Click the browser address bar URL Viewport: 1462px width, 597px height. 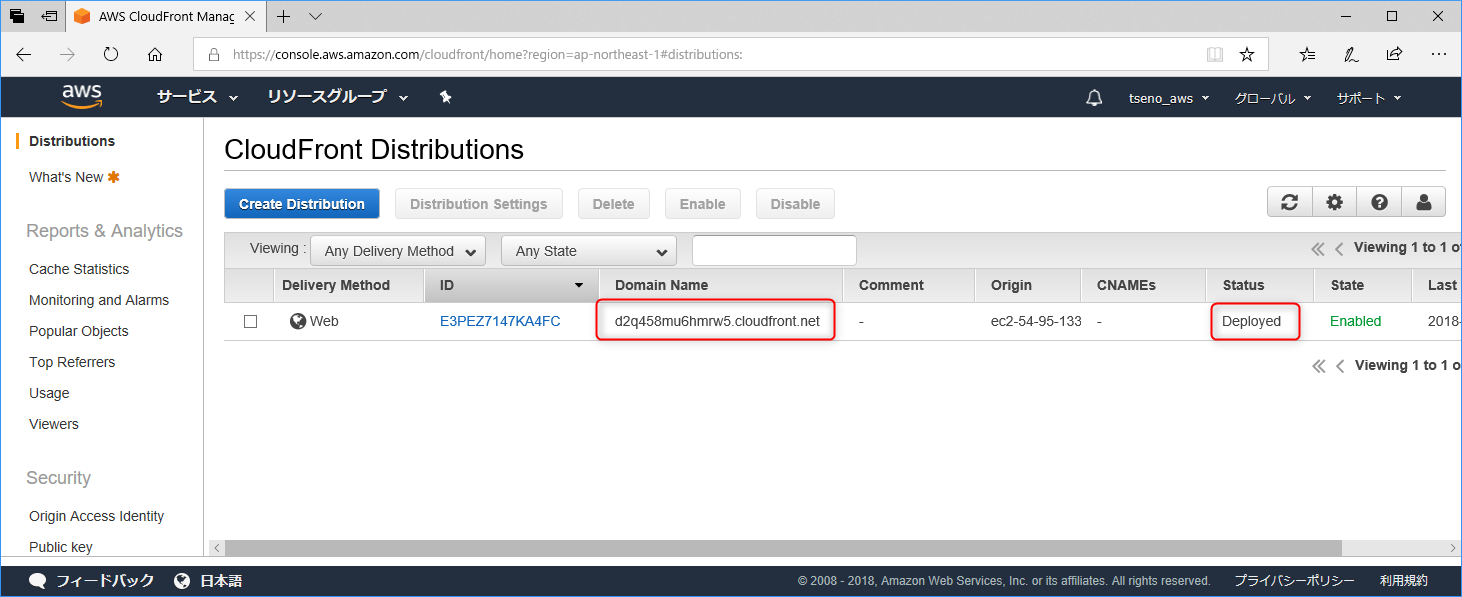pos(488,54)
